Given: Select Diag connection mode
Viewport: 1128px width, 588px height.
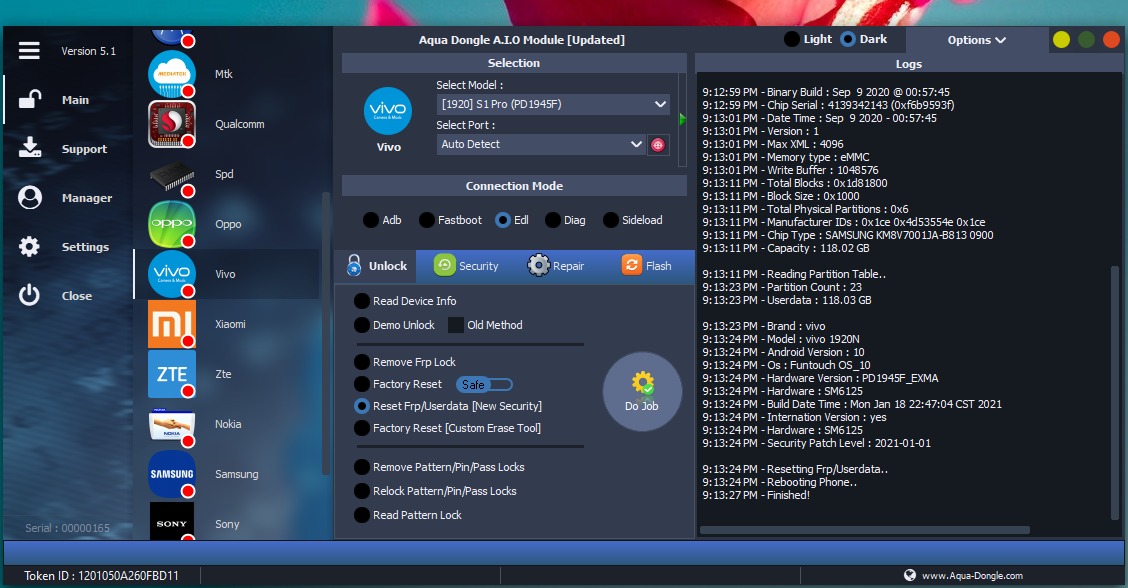Looking at the screenshot, I should [565, 220].
